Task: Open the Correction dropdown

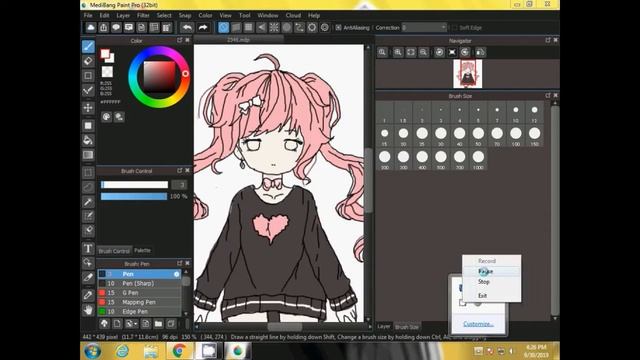Action: pyautogui.click(x=424, y=28)
